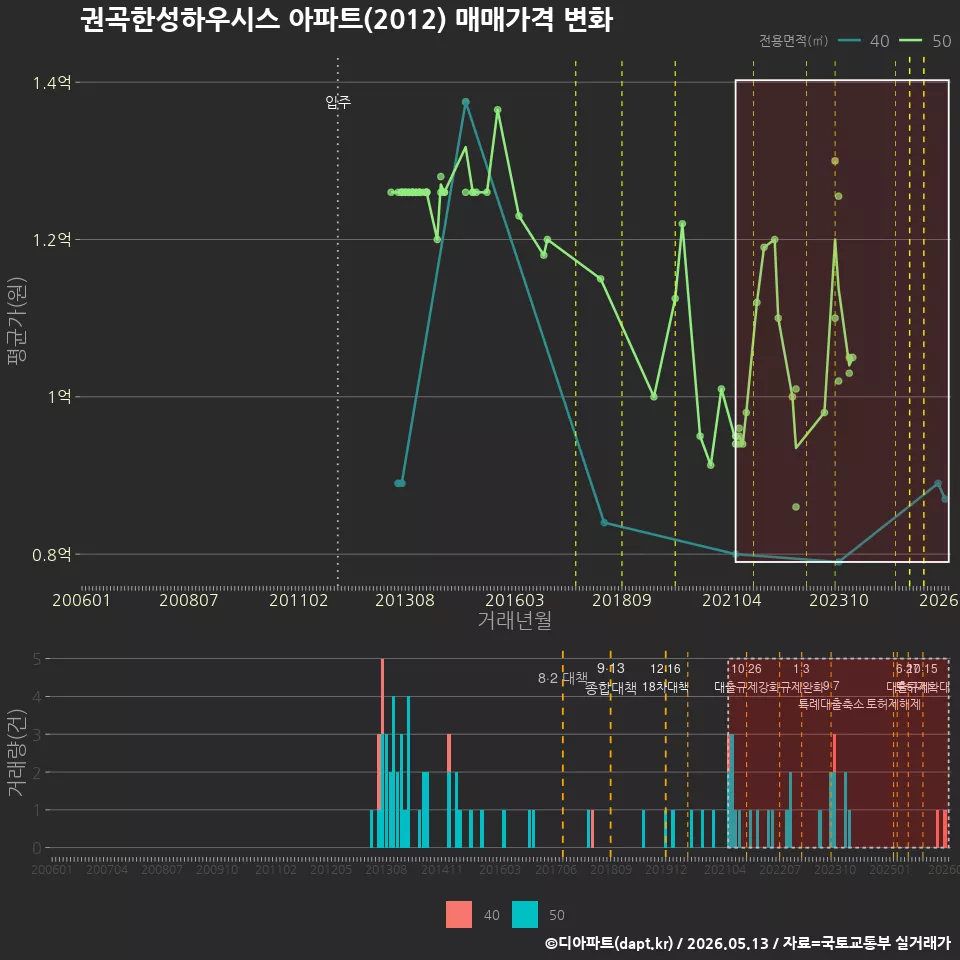Click the 0.8억 y-axis label

click(x=51, y=555)
